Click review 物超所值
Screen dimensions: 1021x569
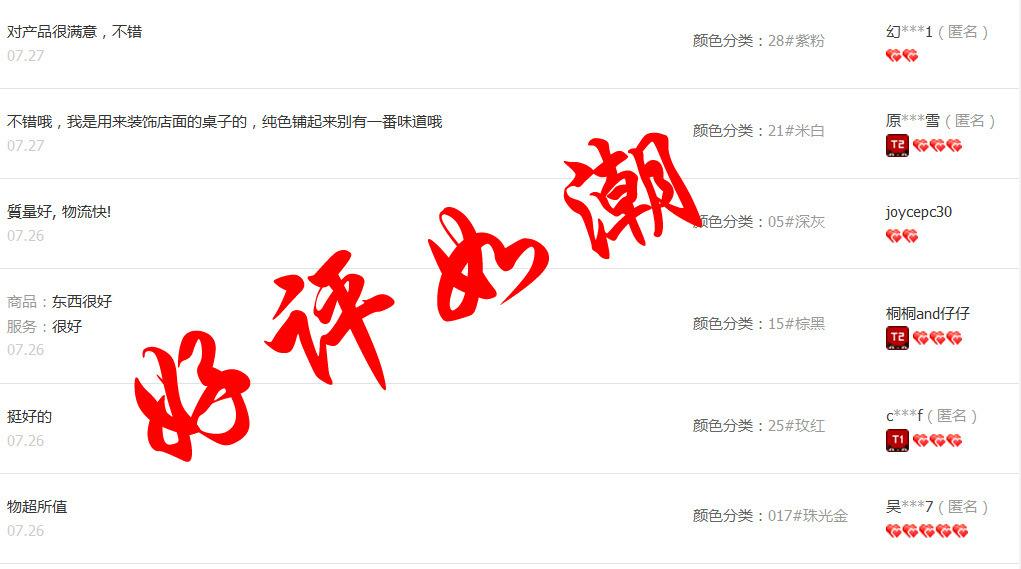37,507
